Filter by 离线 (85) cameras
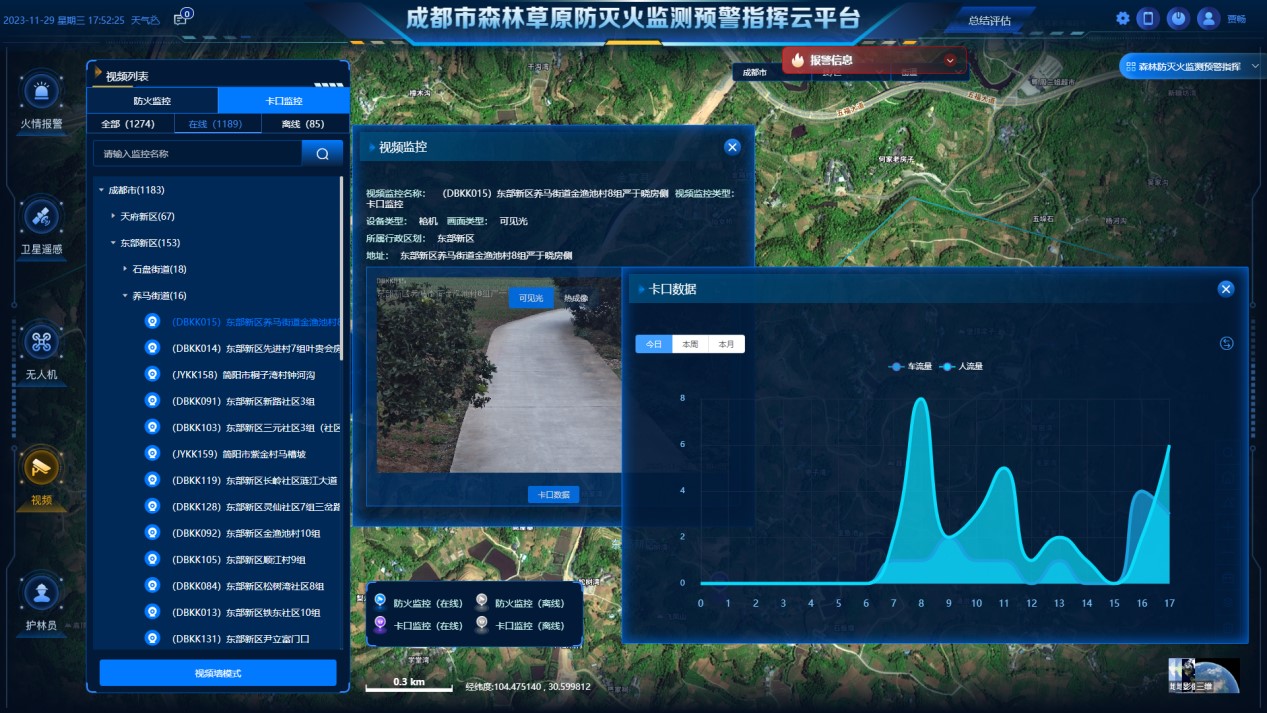This screenshot has height=713, width=1267. pos(303,124)
